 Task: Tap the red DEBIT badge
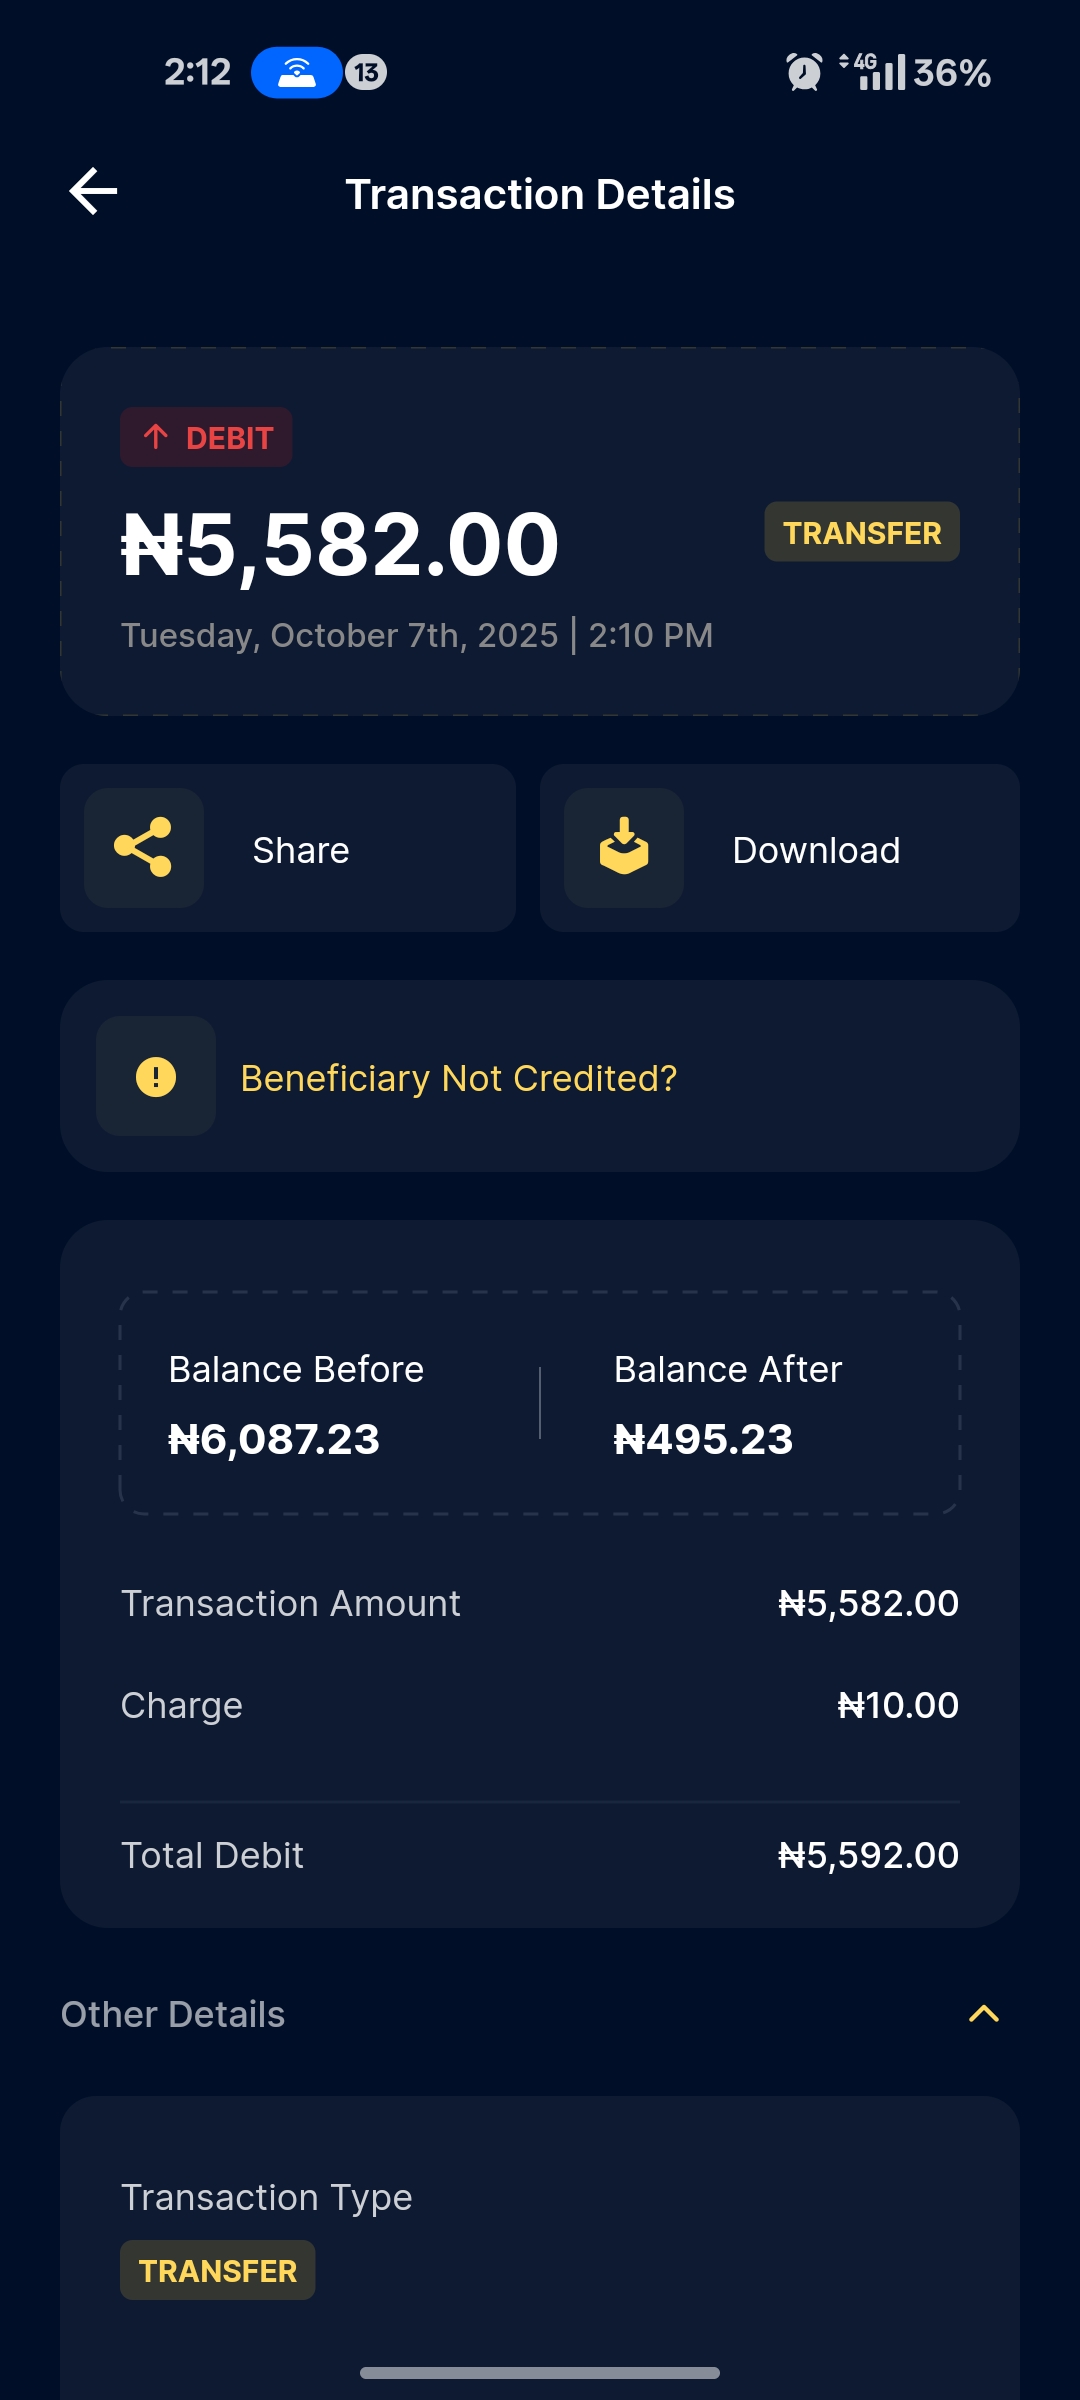207,437
